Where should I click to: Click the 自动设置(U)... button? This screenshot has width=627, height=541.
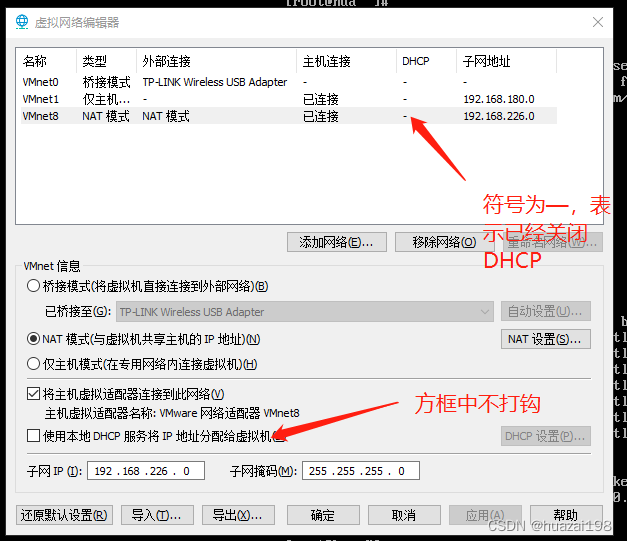(545, 311)
